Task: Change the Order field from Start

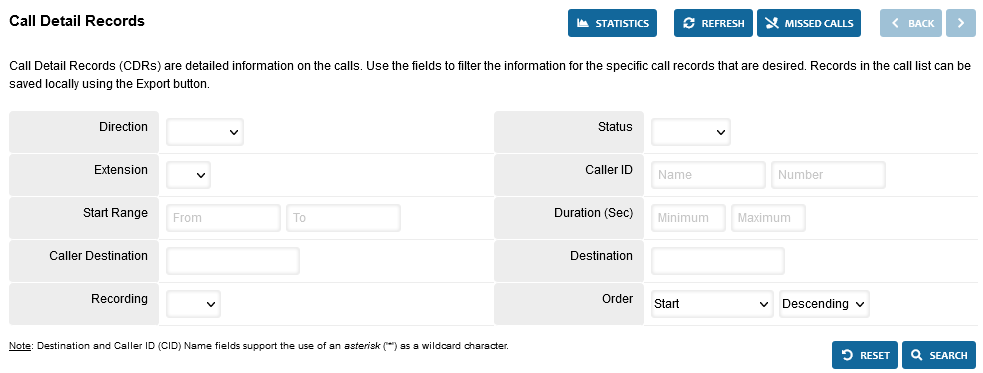Action: [712, 304]
